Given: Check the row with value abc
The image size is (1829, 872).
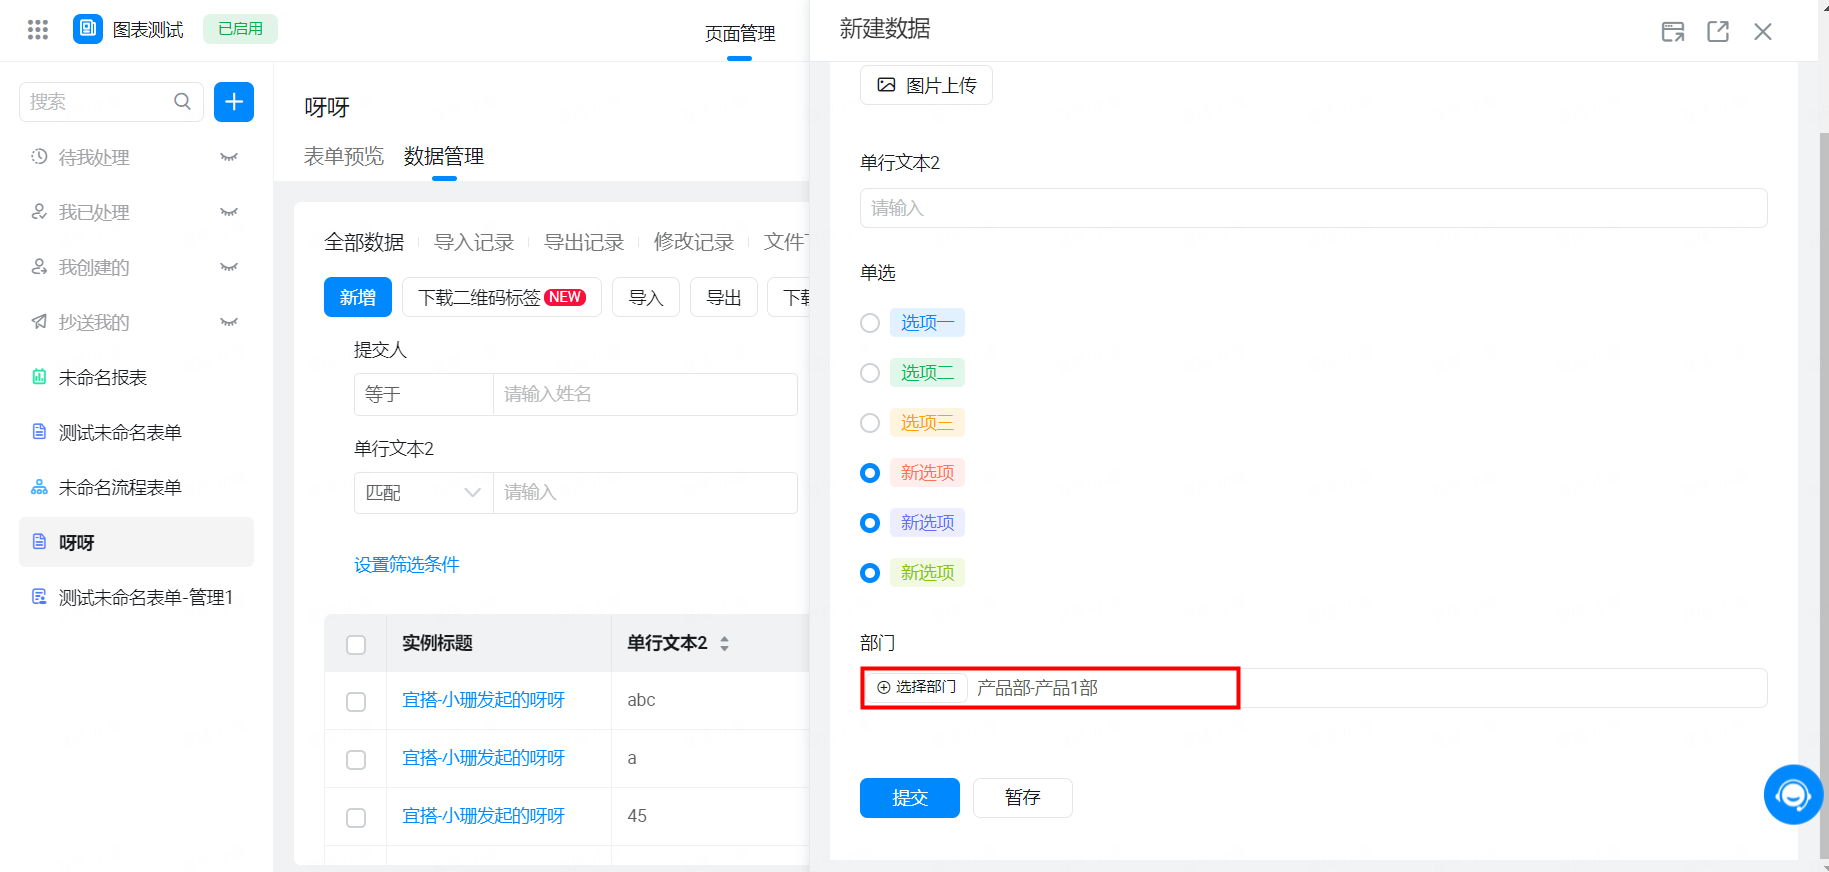Looking at the screenshot, I should coord(356,702).
